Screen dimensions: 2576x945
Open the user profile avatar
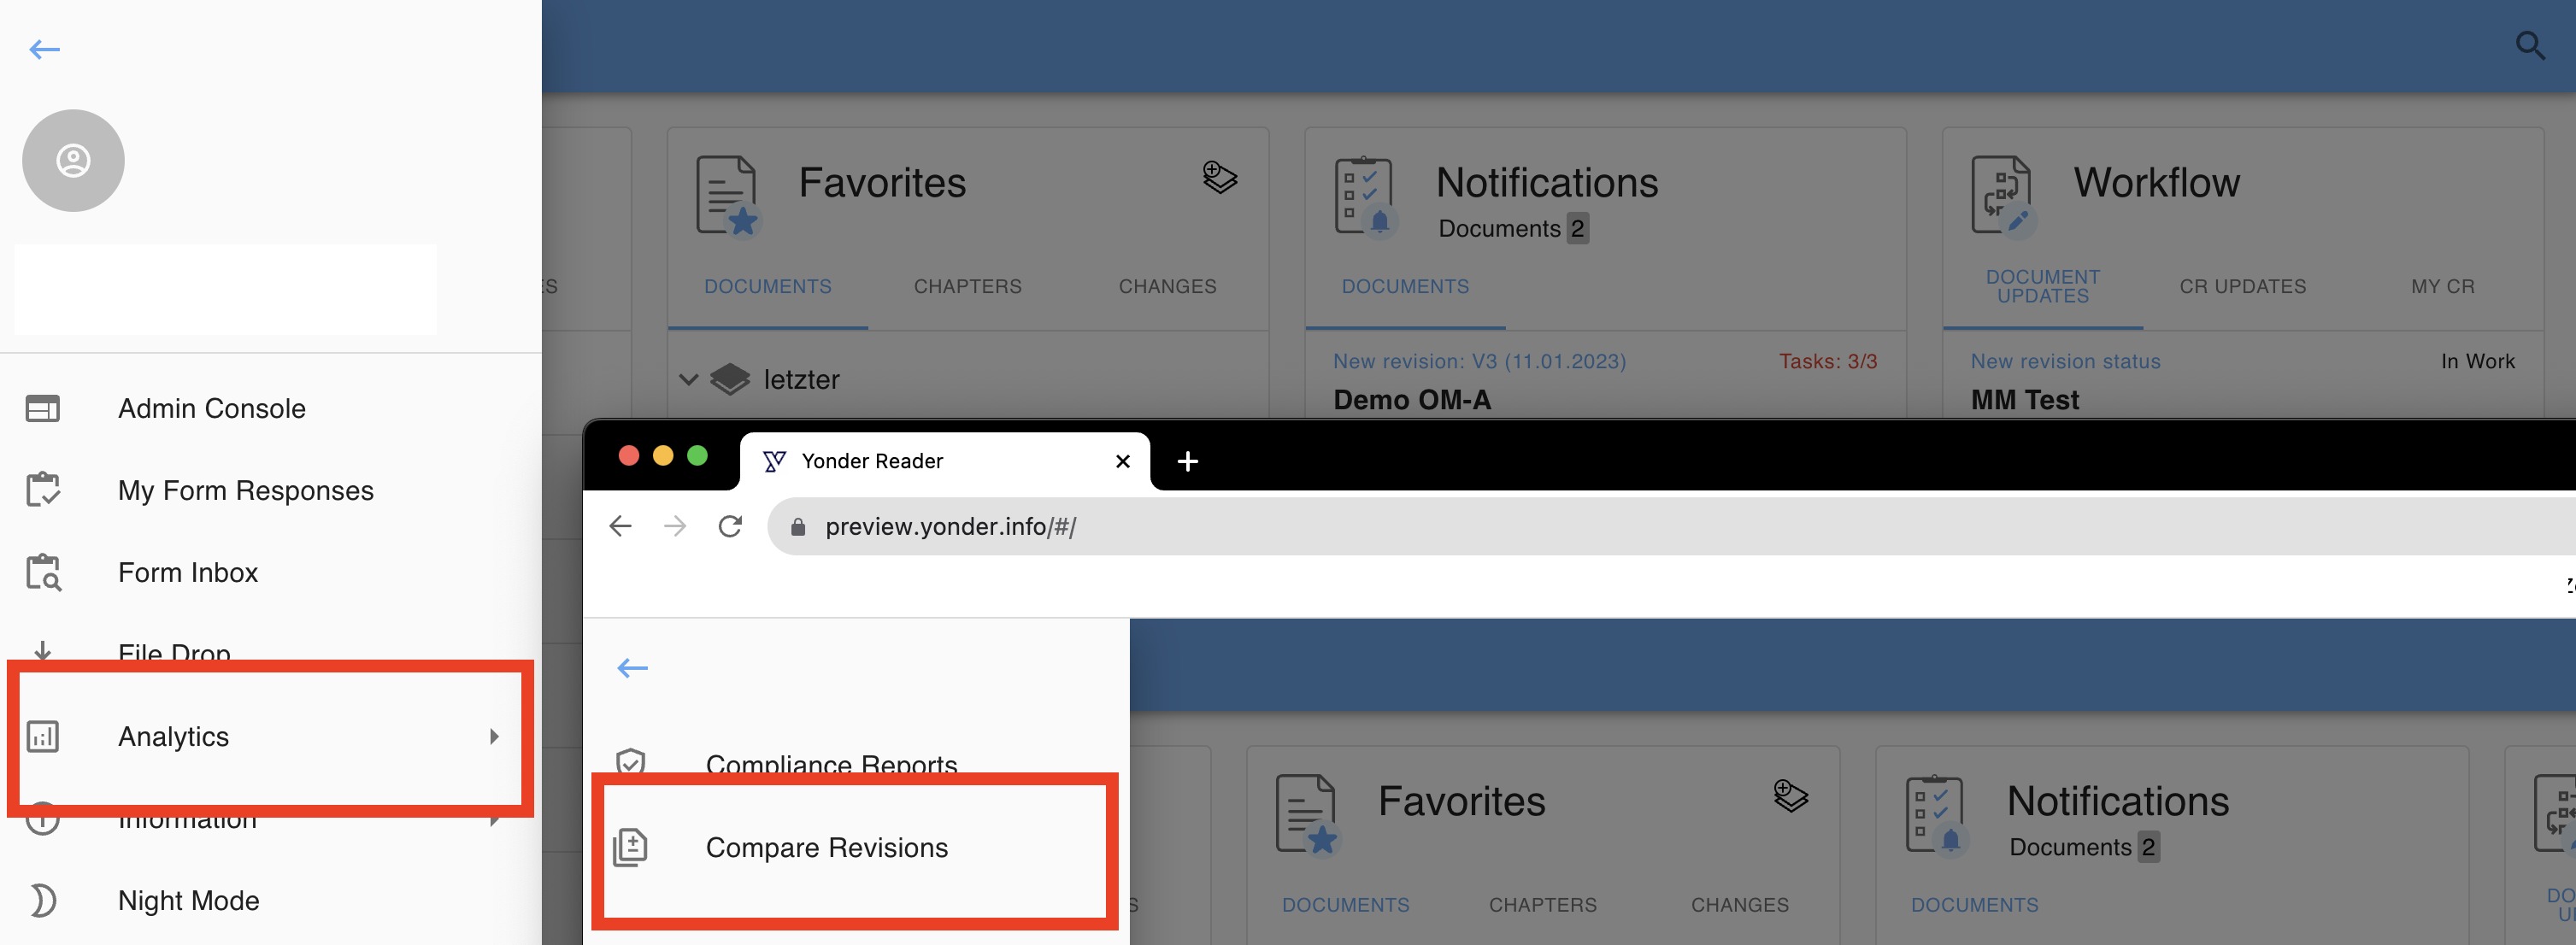click(73, 160)
